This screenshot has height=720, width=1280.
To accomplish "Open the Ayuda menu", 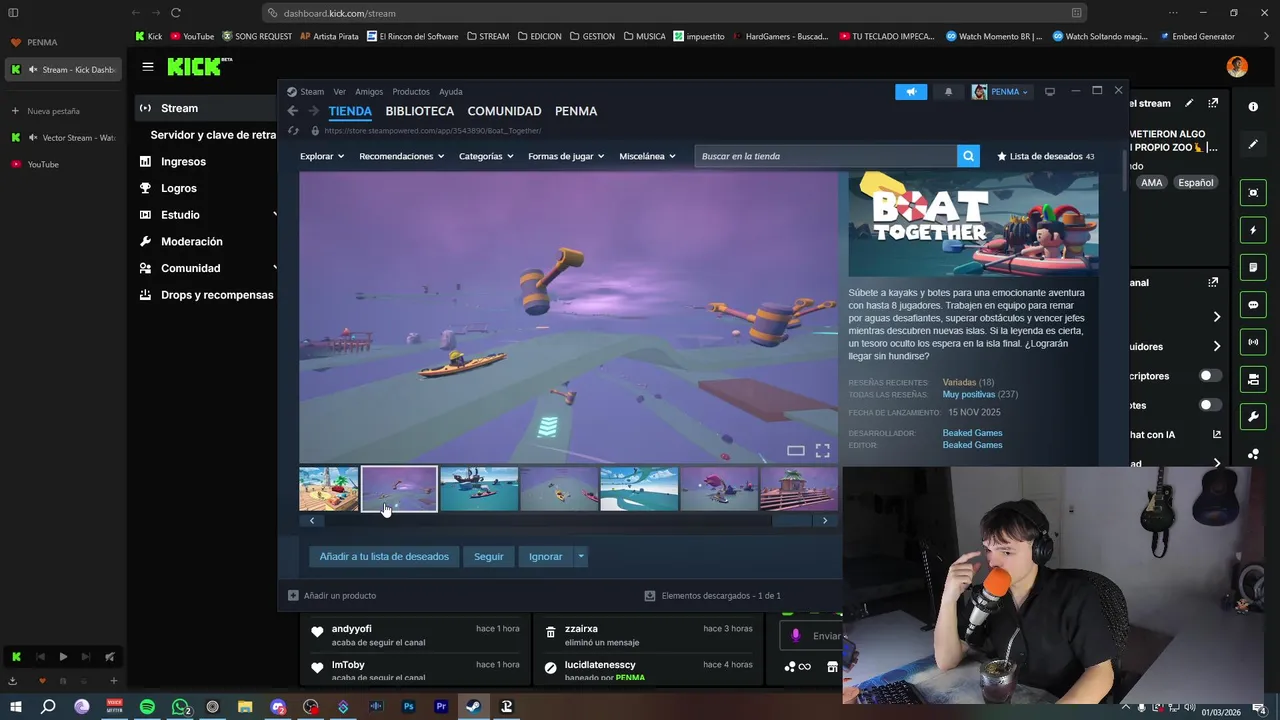I will 451,92.
